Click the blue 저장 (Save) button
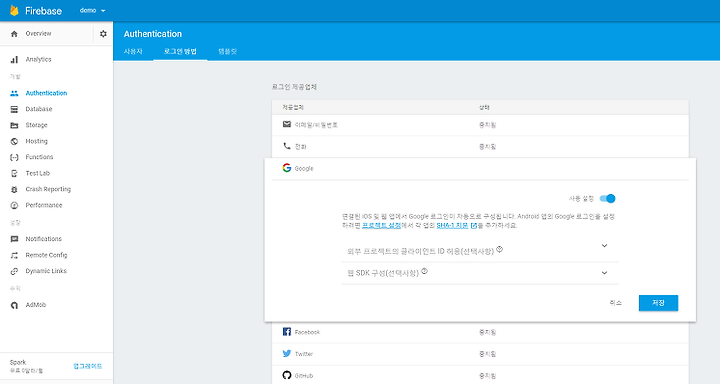 [658, 303]
